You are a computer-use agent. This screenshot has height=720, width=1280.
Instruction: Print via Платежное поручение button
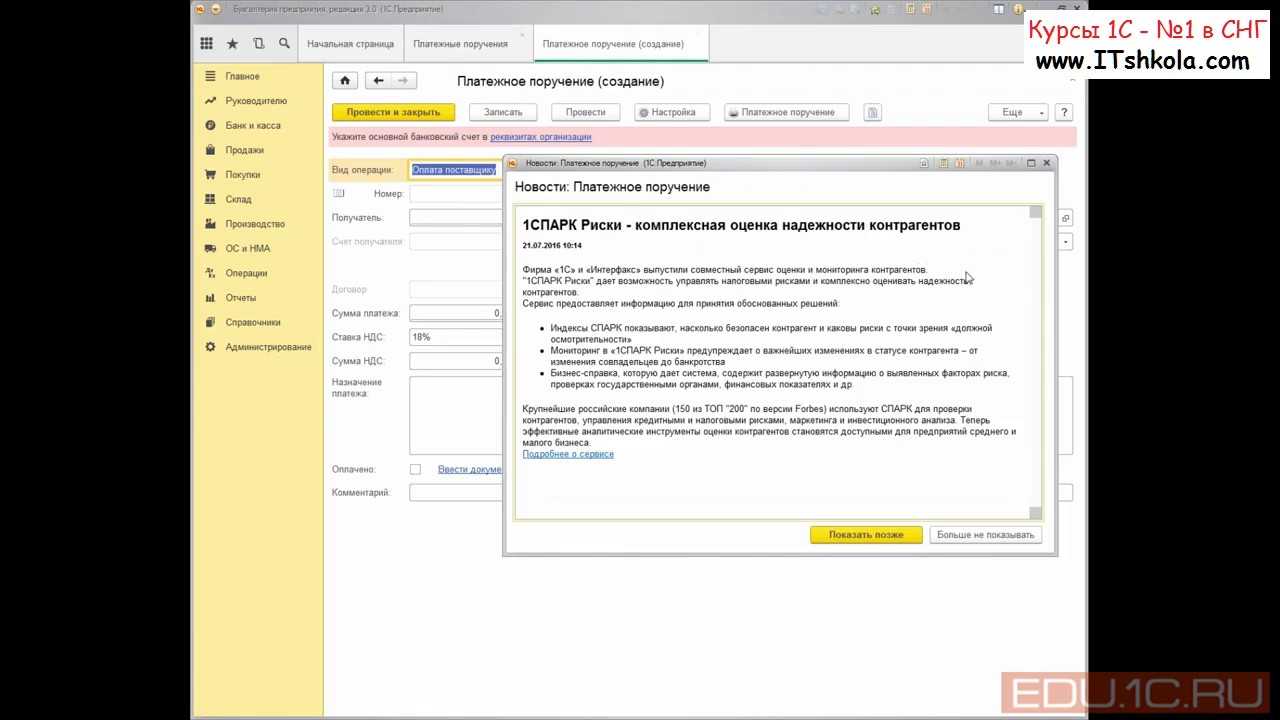pyautogui.click(x=787, y=112)
